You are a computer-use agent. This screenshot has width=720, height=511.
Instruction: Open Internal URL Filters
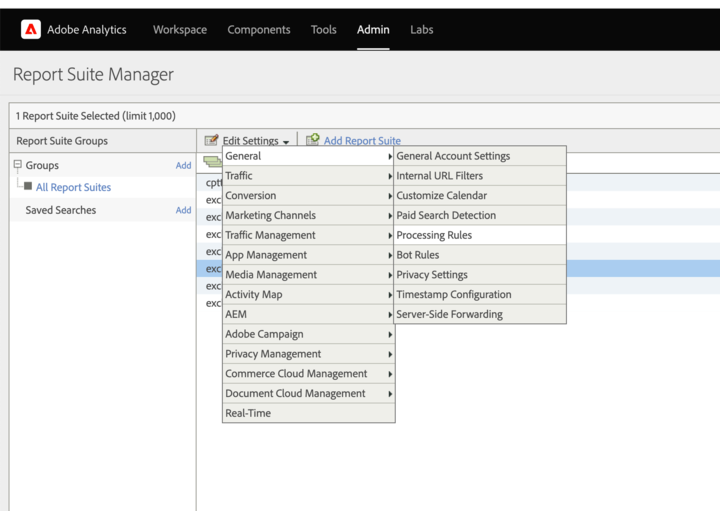pyautogui.click(x=439, y=176)
